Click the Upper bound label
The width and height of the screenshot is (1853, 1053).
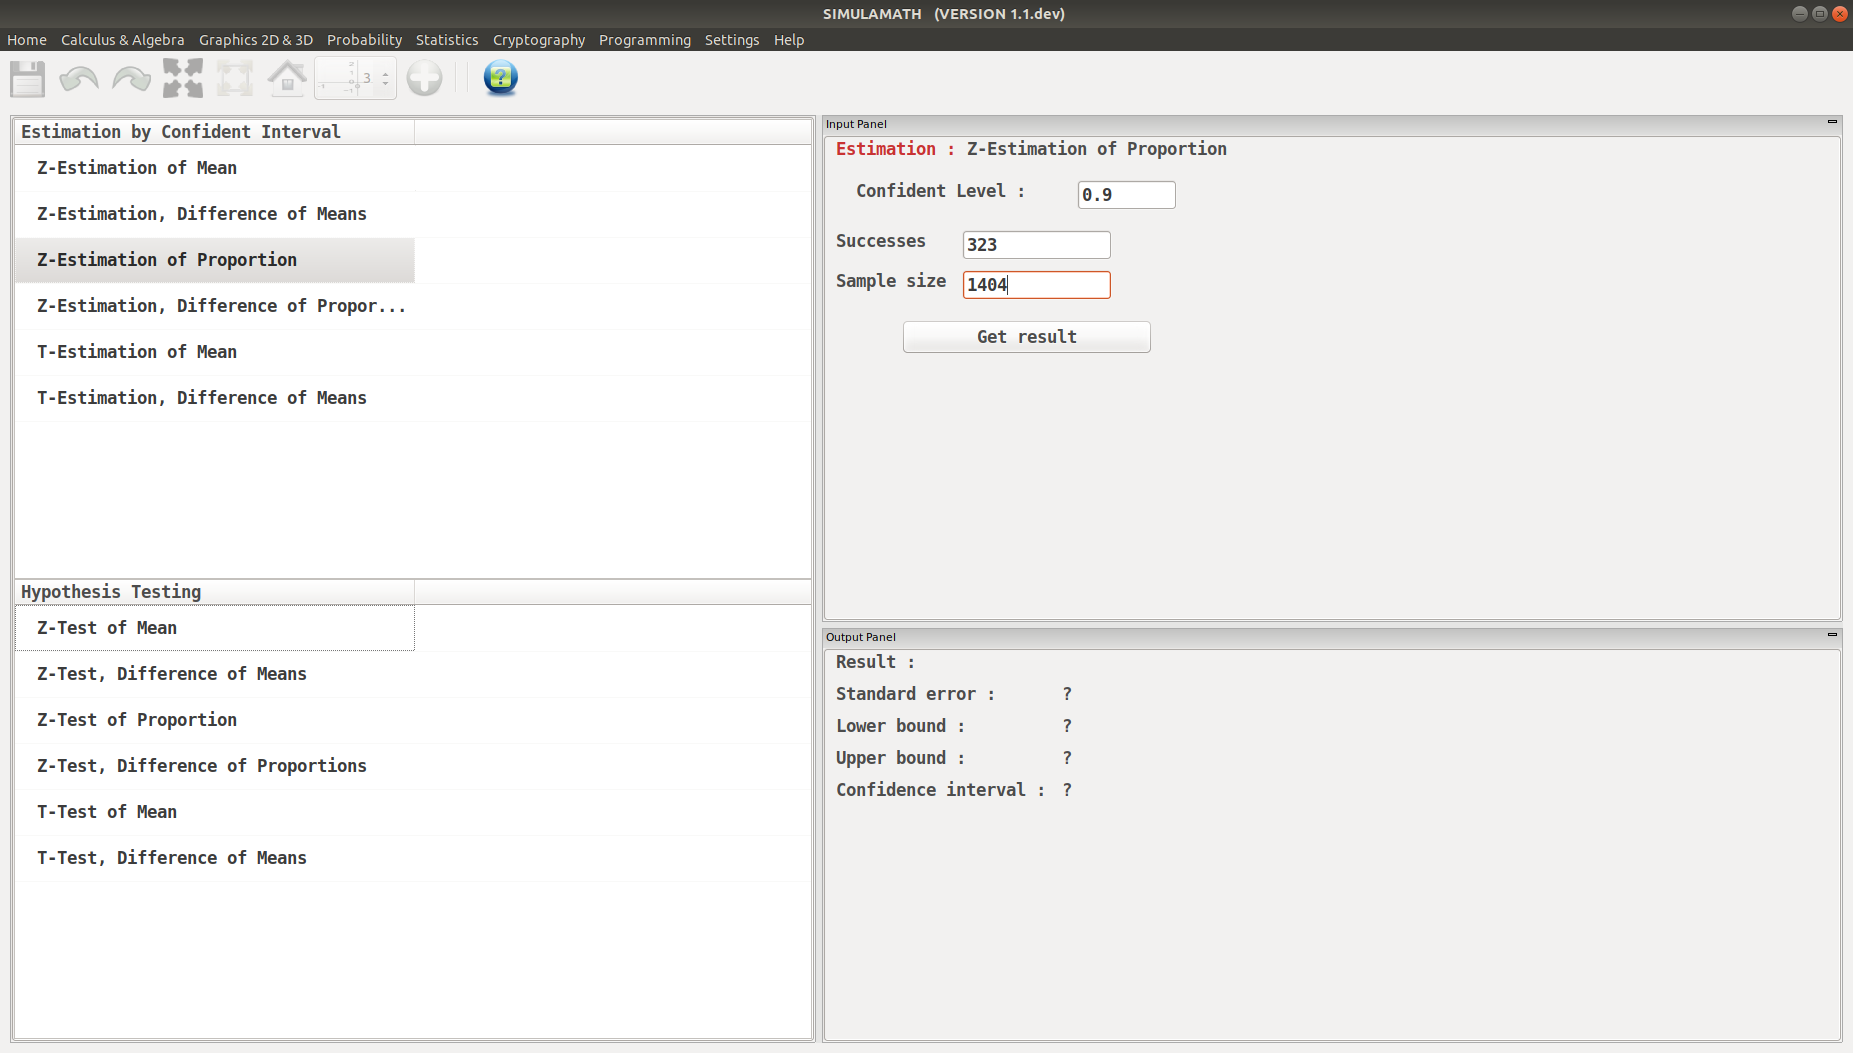(x=900, y=758)
